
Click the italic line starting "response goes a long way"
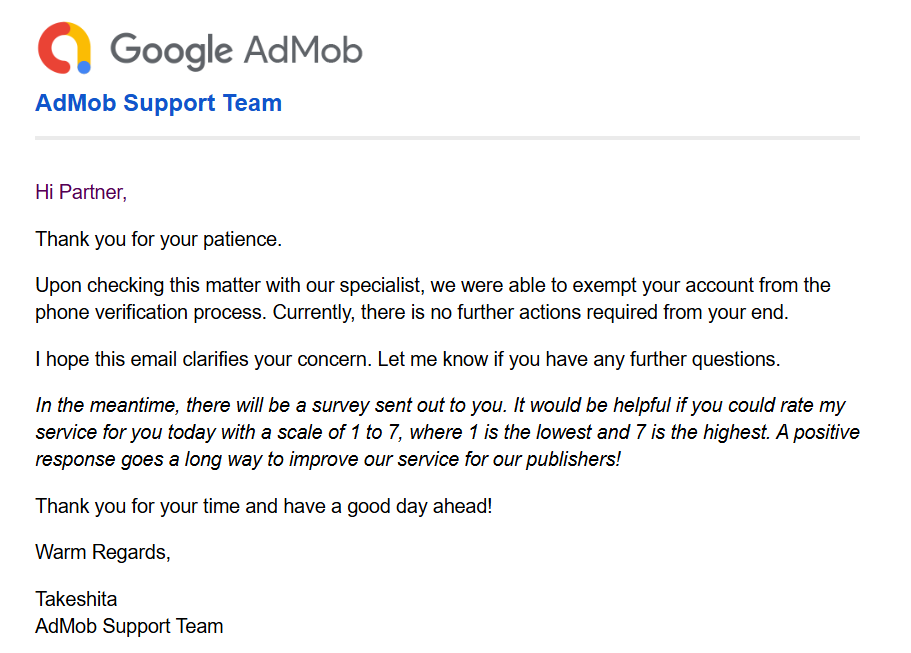pos(328,459)
